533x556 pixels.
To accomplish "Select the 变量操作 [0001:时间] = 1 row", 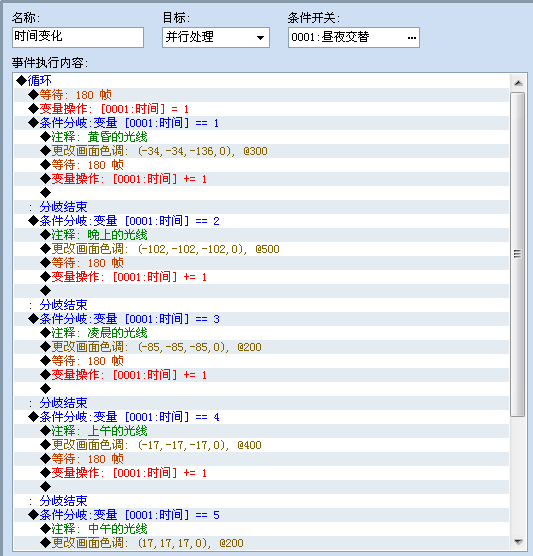I will pos(261,109).
